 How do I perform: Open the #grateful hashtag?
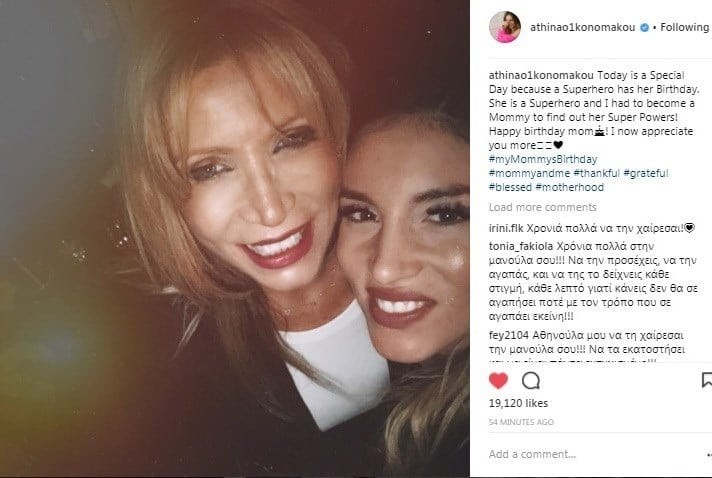tap(646, 173)
